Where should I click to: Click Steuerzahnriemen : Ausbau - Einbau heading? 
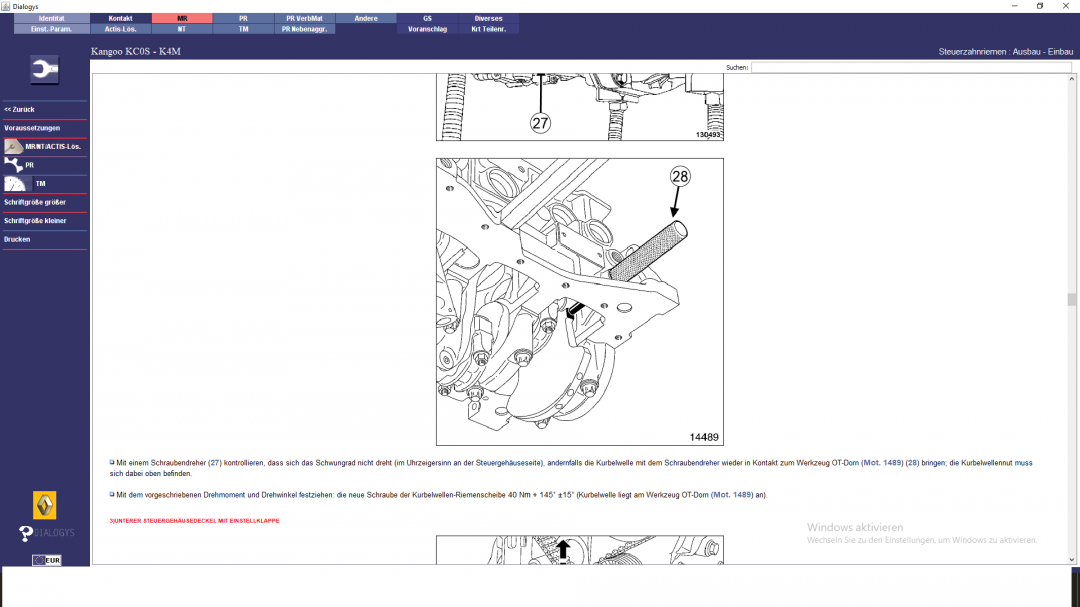coord(1006,52)
